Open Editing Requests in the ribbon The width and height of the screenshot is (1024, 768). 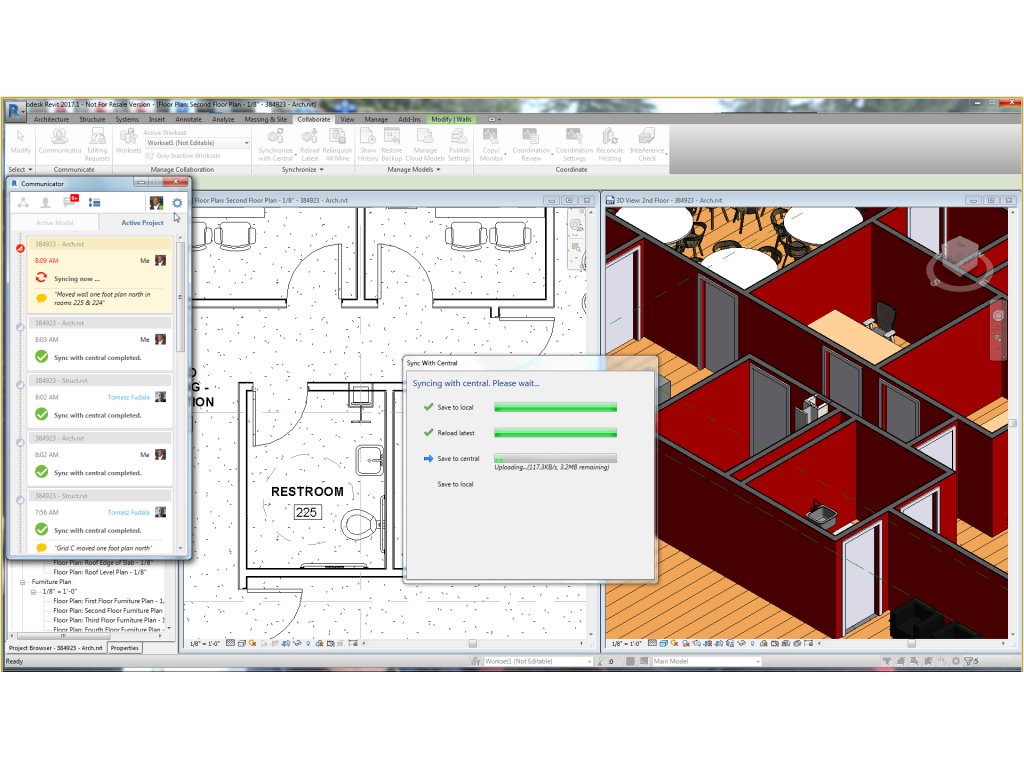coord(97,144)
